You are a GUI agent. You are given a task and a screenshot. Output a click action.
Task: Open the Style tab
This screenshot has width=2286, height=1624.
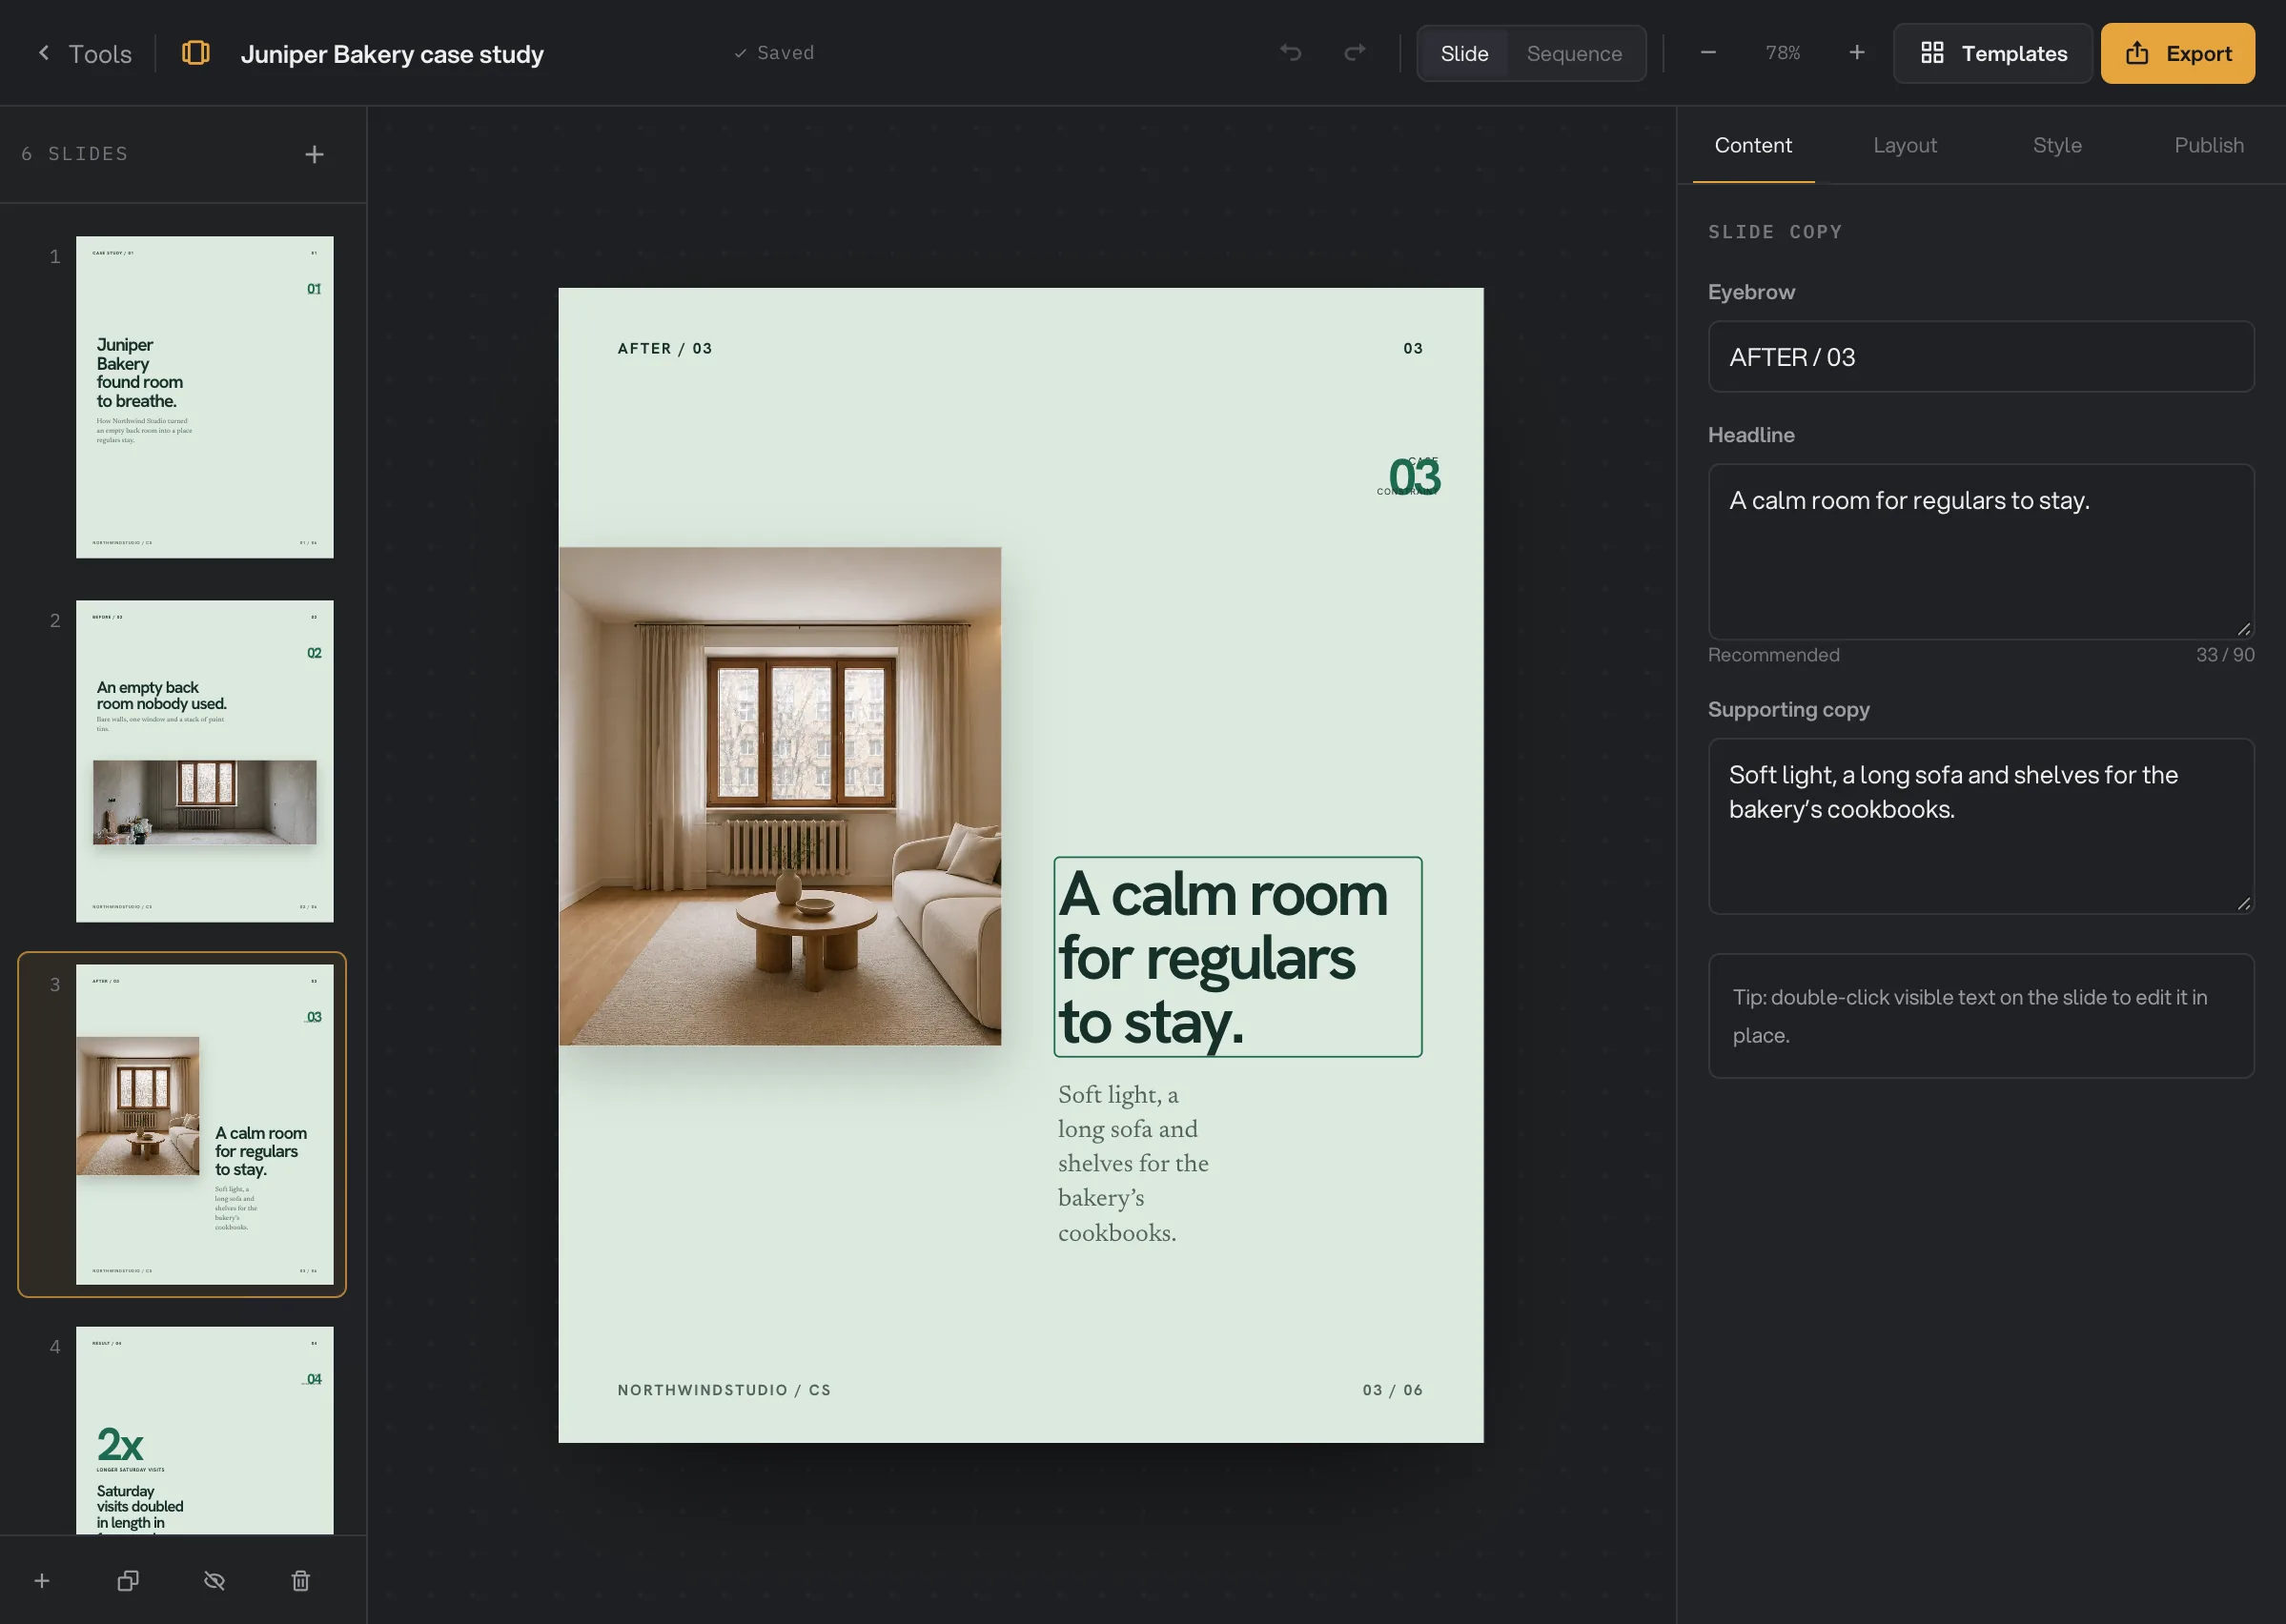pyautogui.click(x=2056, y=145)
